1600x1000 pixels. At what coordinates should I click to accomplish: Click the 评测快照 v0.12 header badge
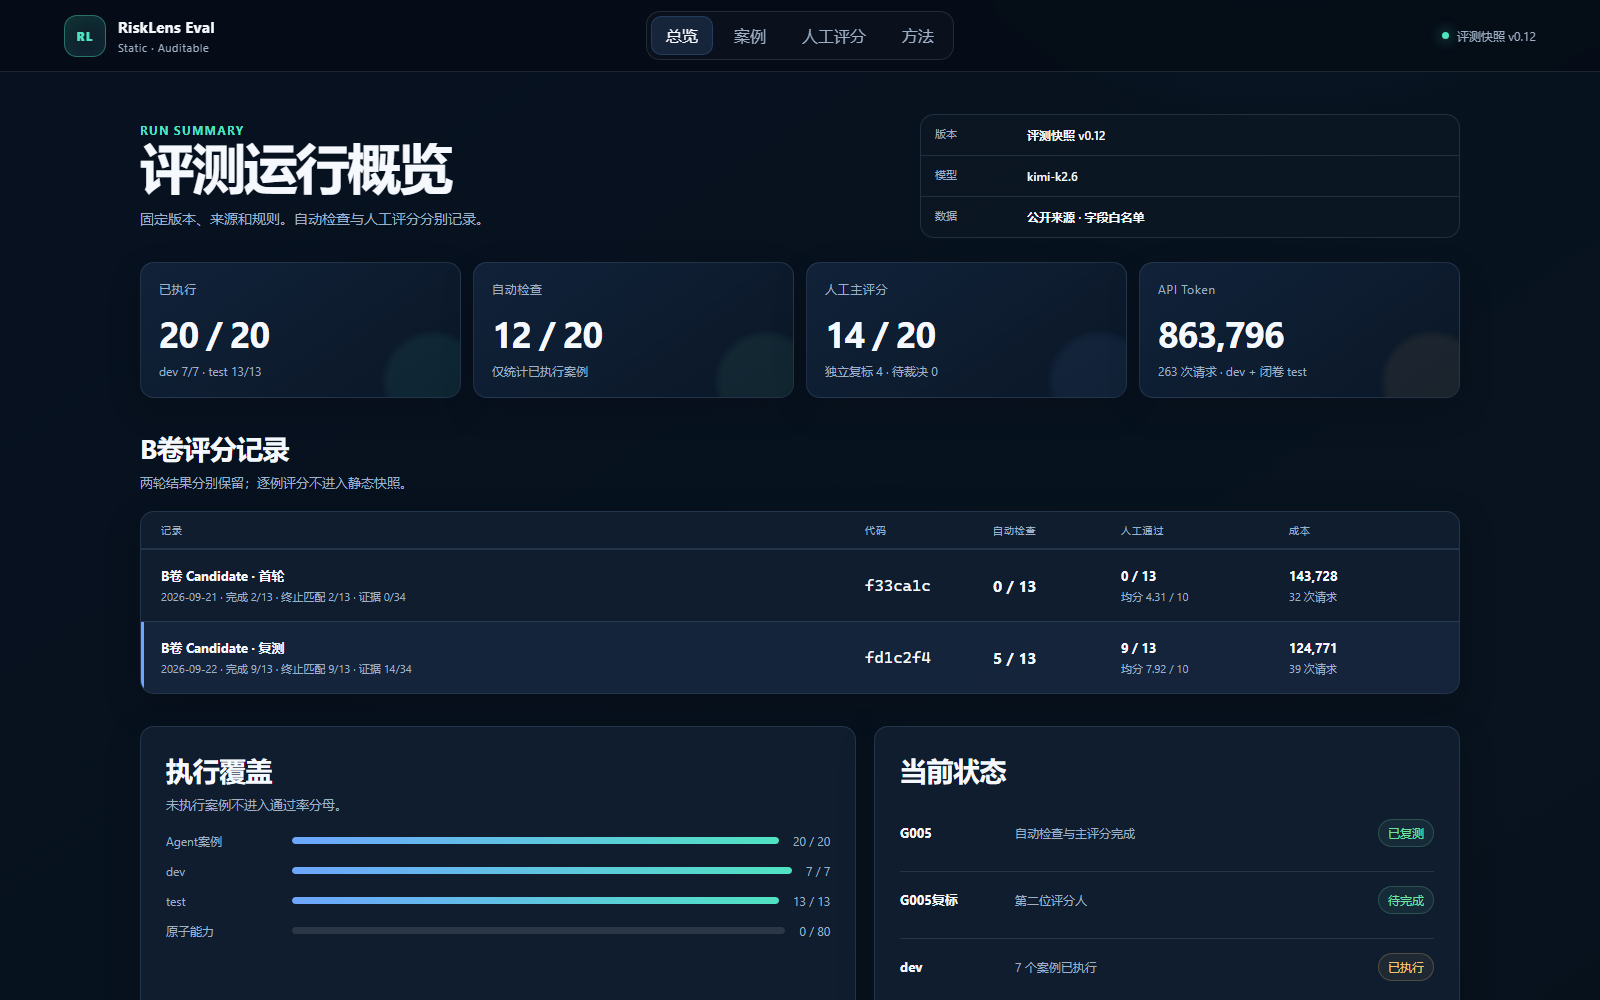click(1488, 36)
